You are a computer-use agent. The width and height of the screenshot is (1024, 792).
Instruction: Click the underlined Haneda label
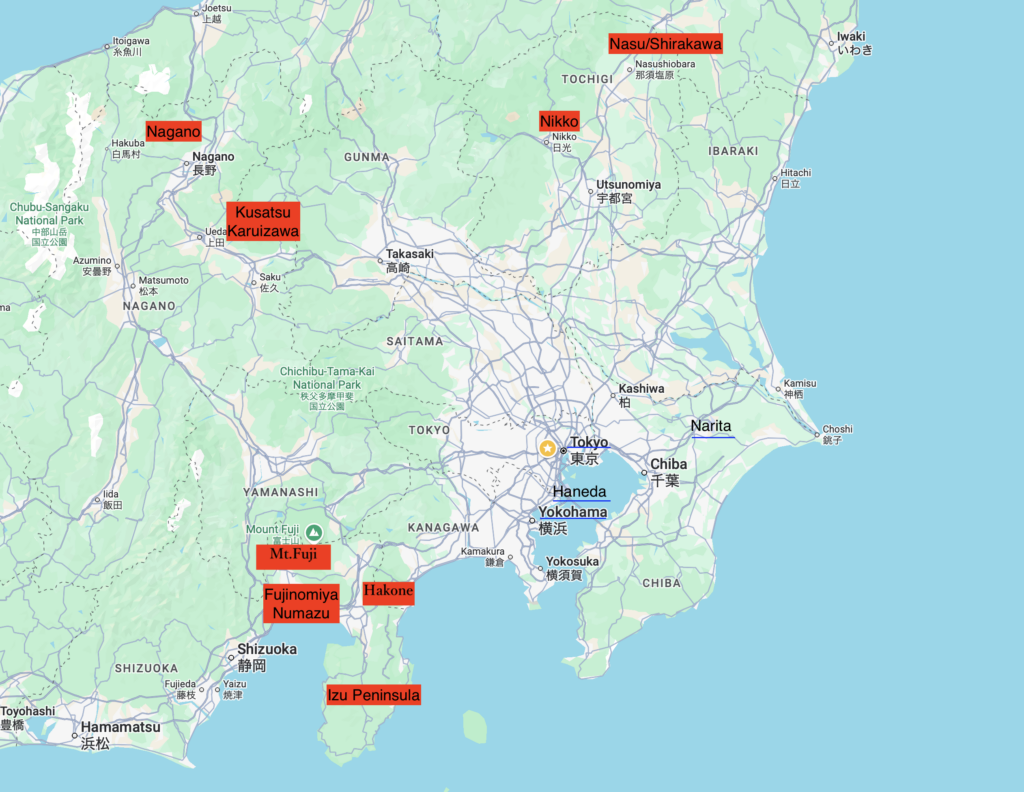click(x=580, y=492)
